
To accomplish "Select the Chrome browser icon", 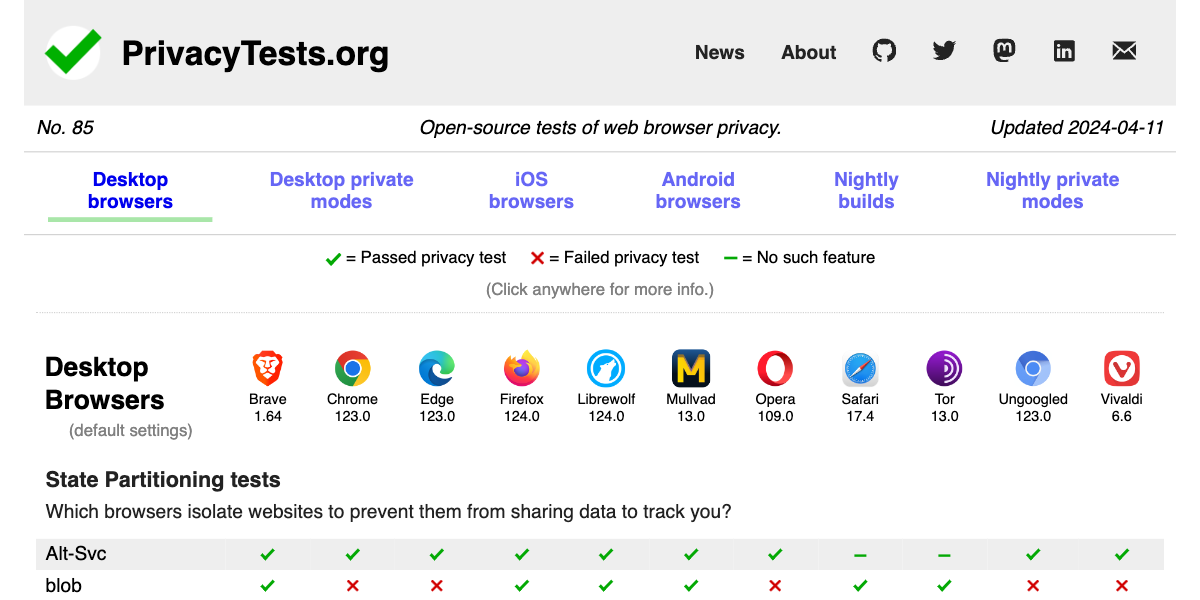I will 352,369.
